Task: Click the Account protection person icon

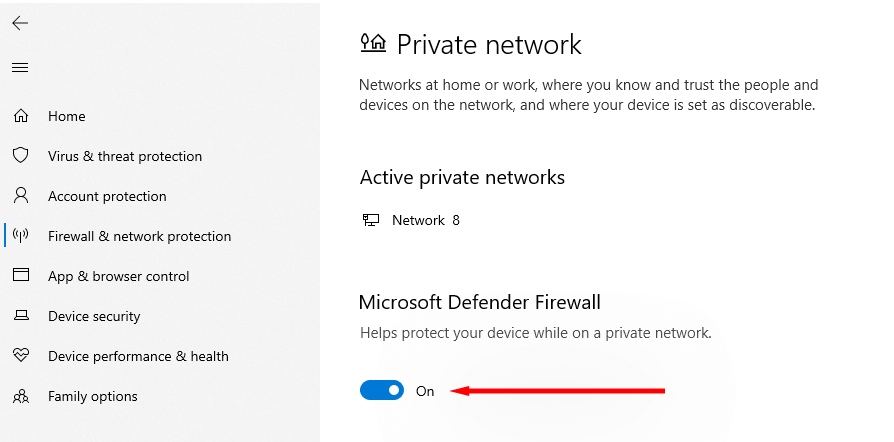Action: point(20,196)
